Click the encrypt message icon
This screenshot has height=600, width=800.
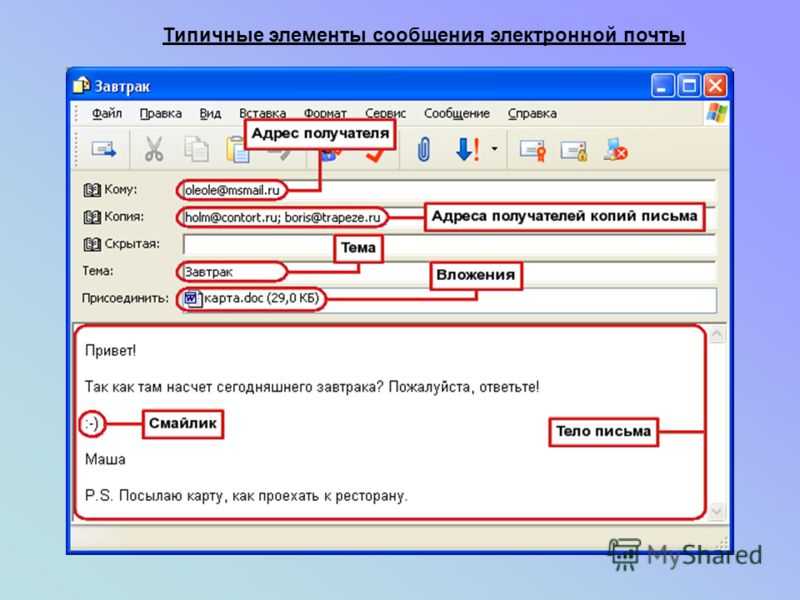(x=574, y=151)
